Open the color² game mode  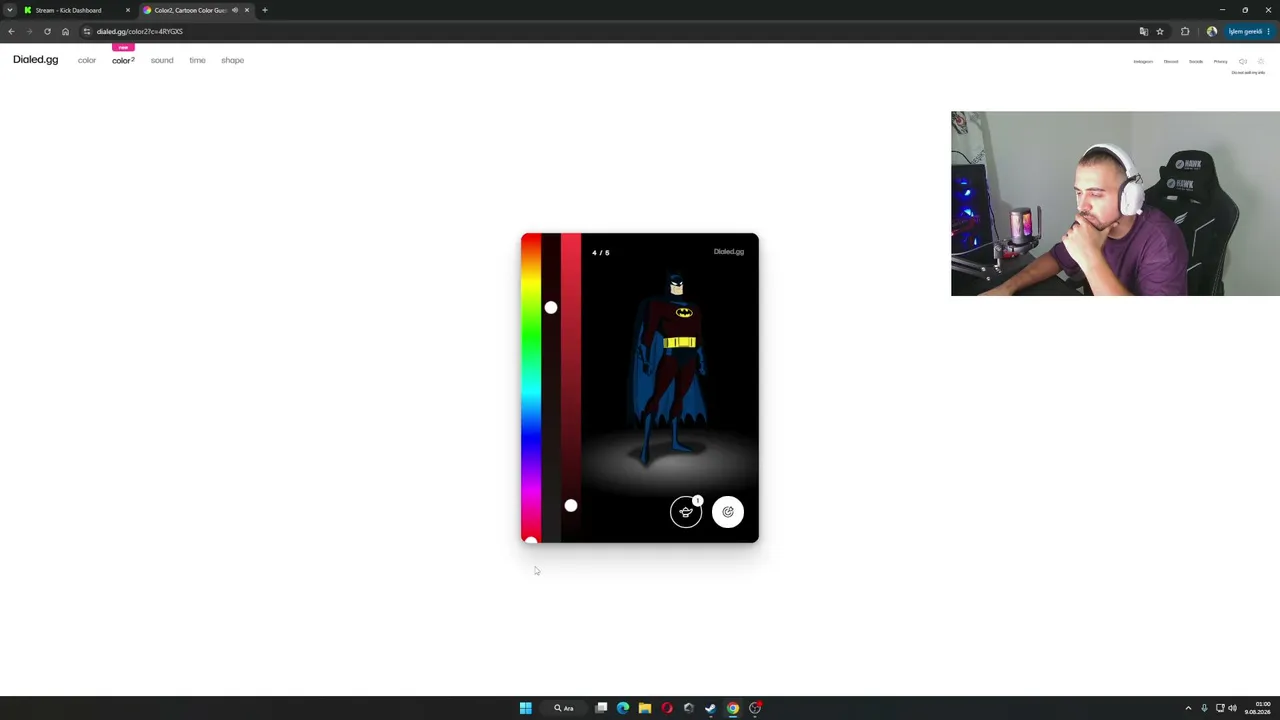pyautogui.click(x=123, y=60)
